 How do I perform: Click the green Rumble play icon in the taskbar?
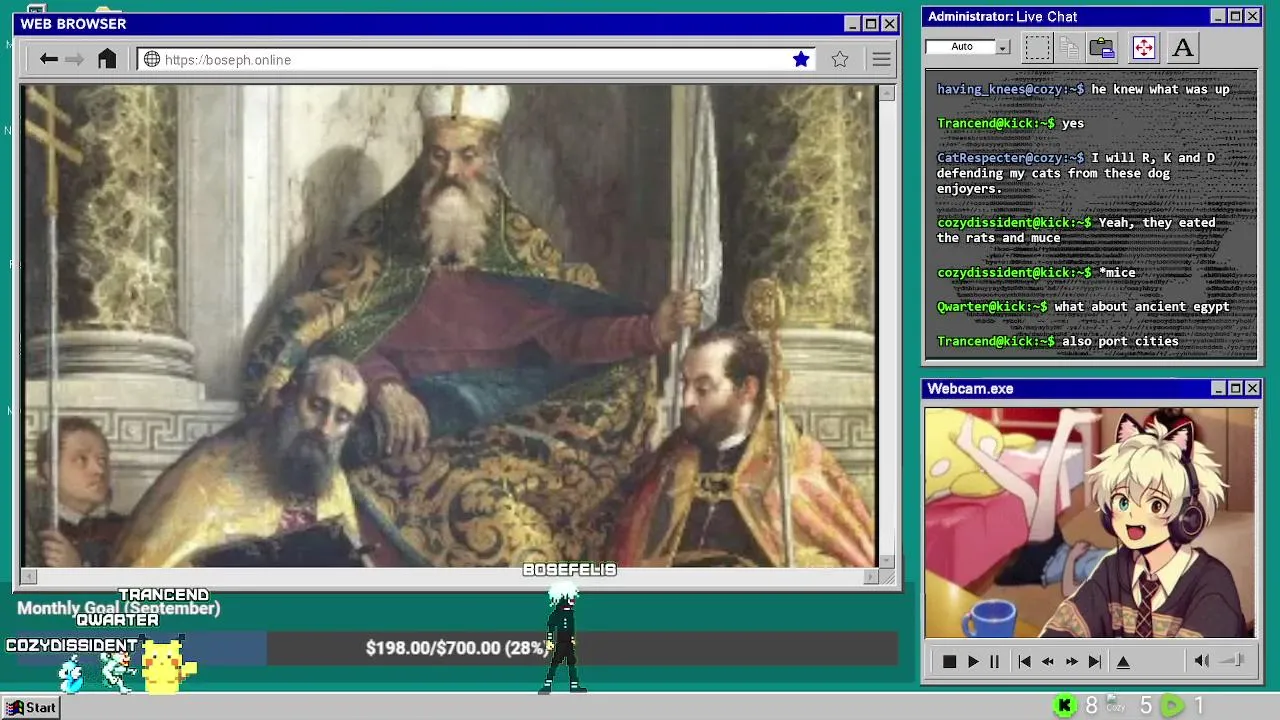pos(1172,706)
